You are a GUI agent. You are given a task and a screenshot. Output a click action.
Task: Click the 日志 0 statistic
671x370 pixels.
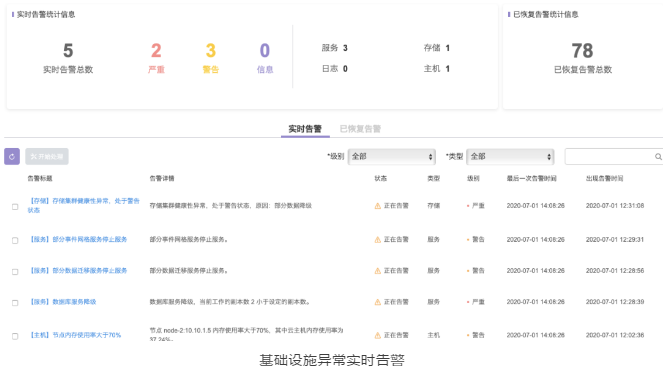[335, 68]
